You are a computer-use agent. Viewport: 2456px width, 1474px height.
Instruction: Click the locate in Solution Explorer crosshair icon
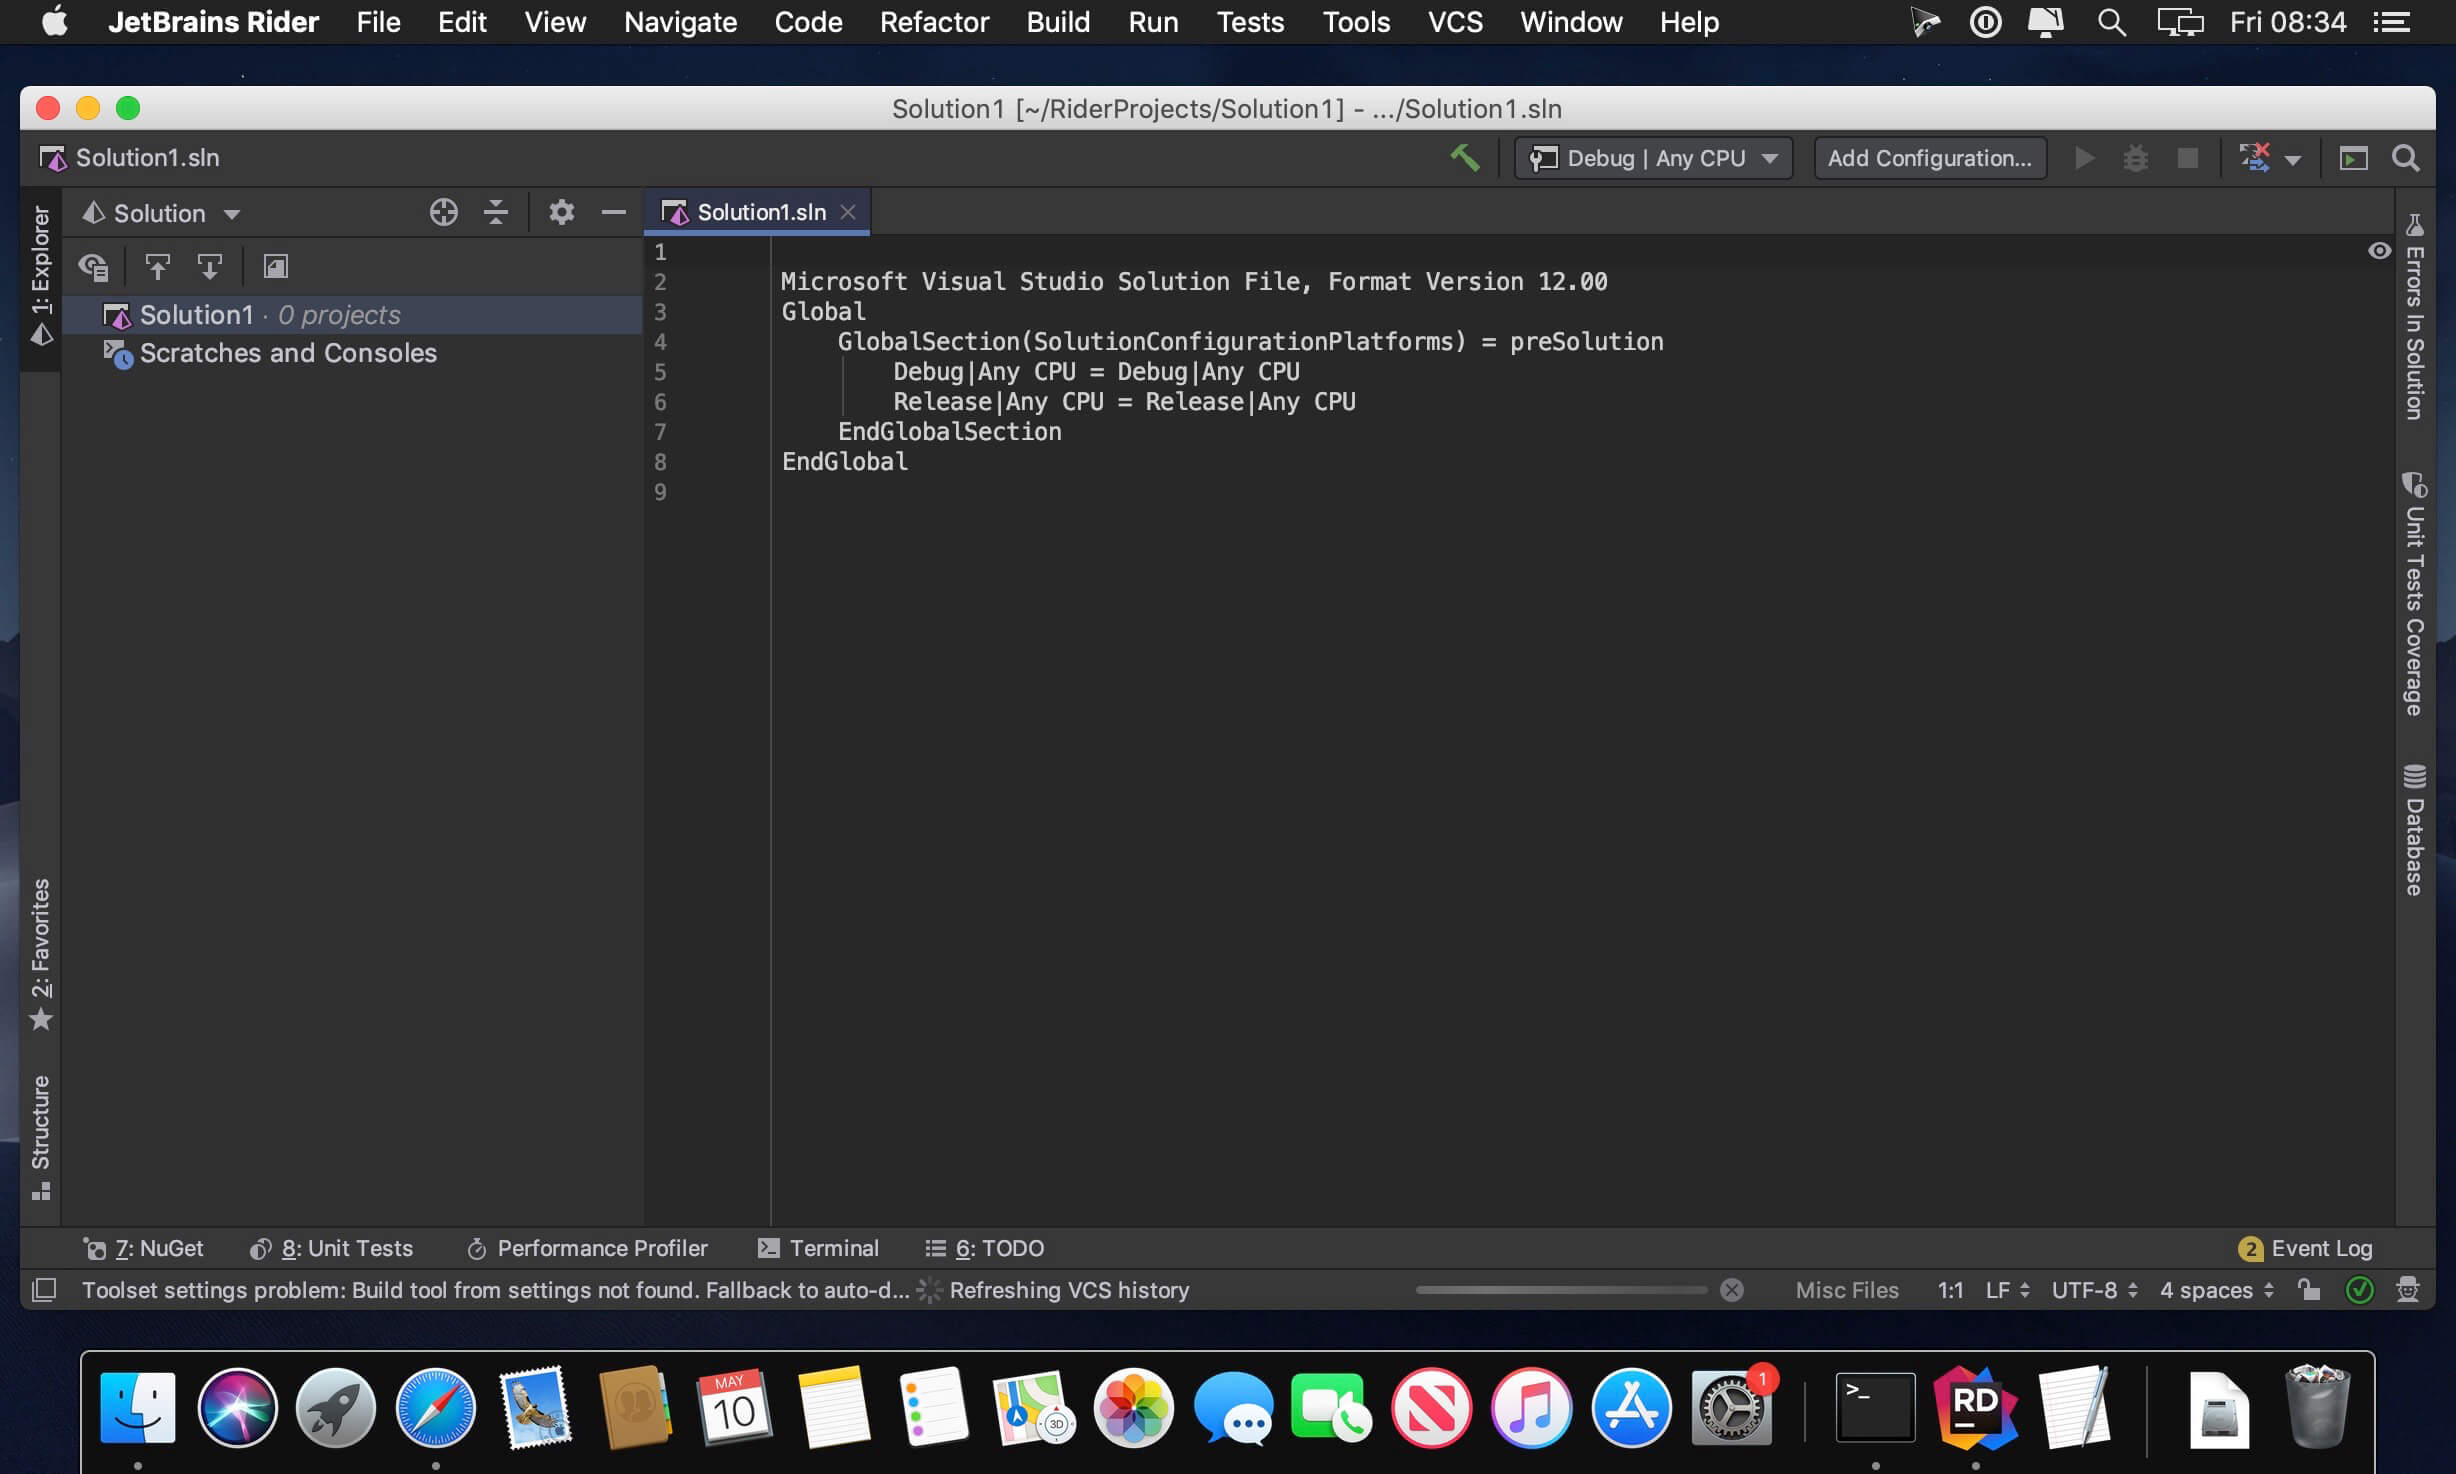(443, 212)
